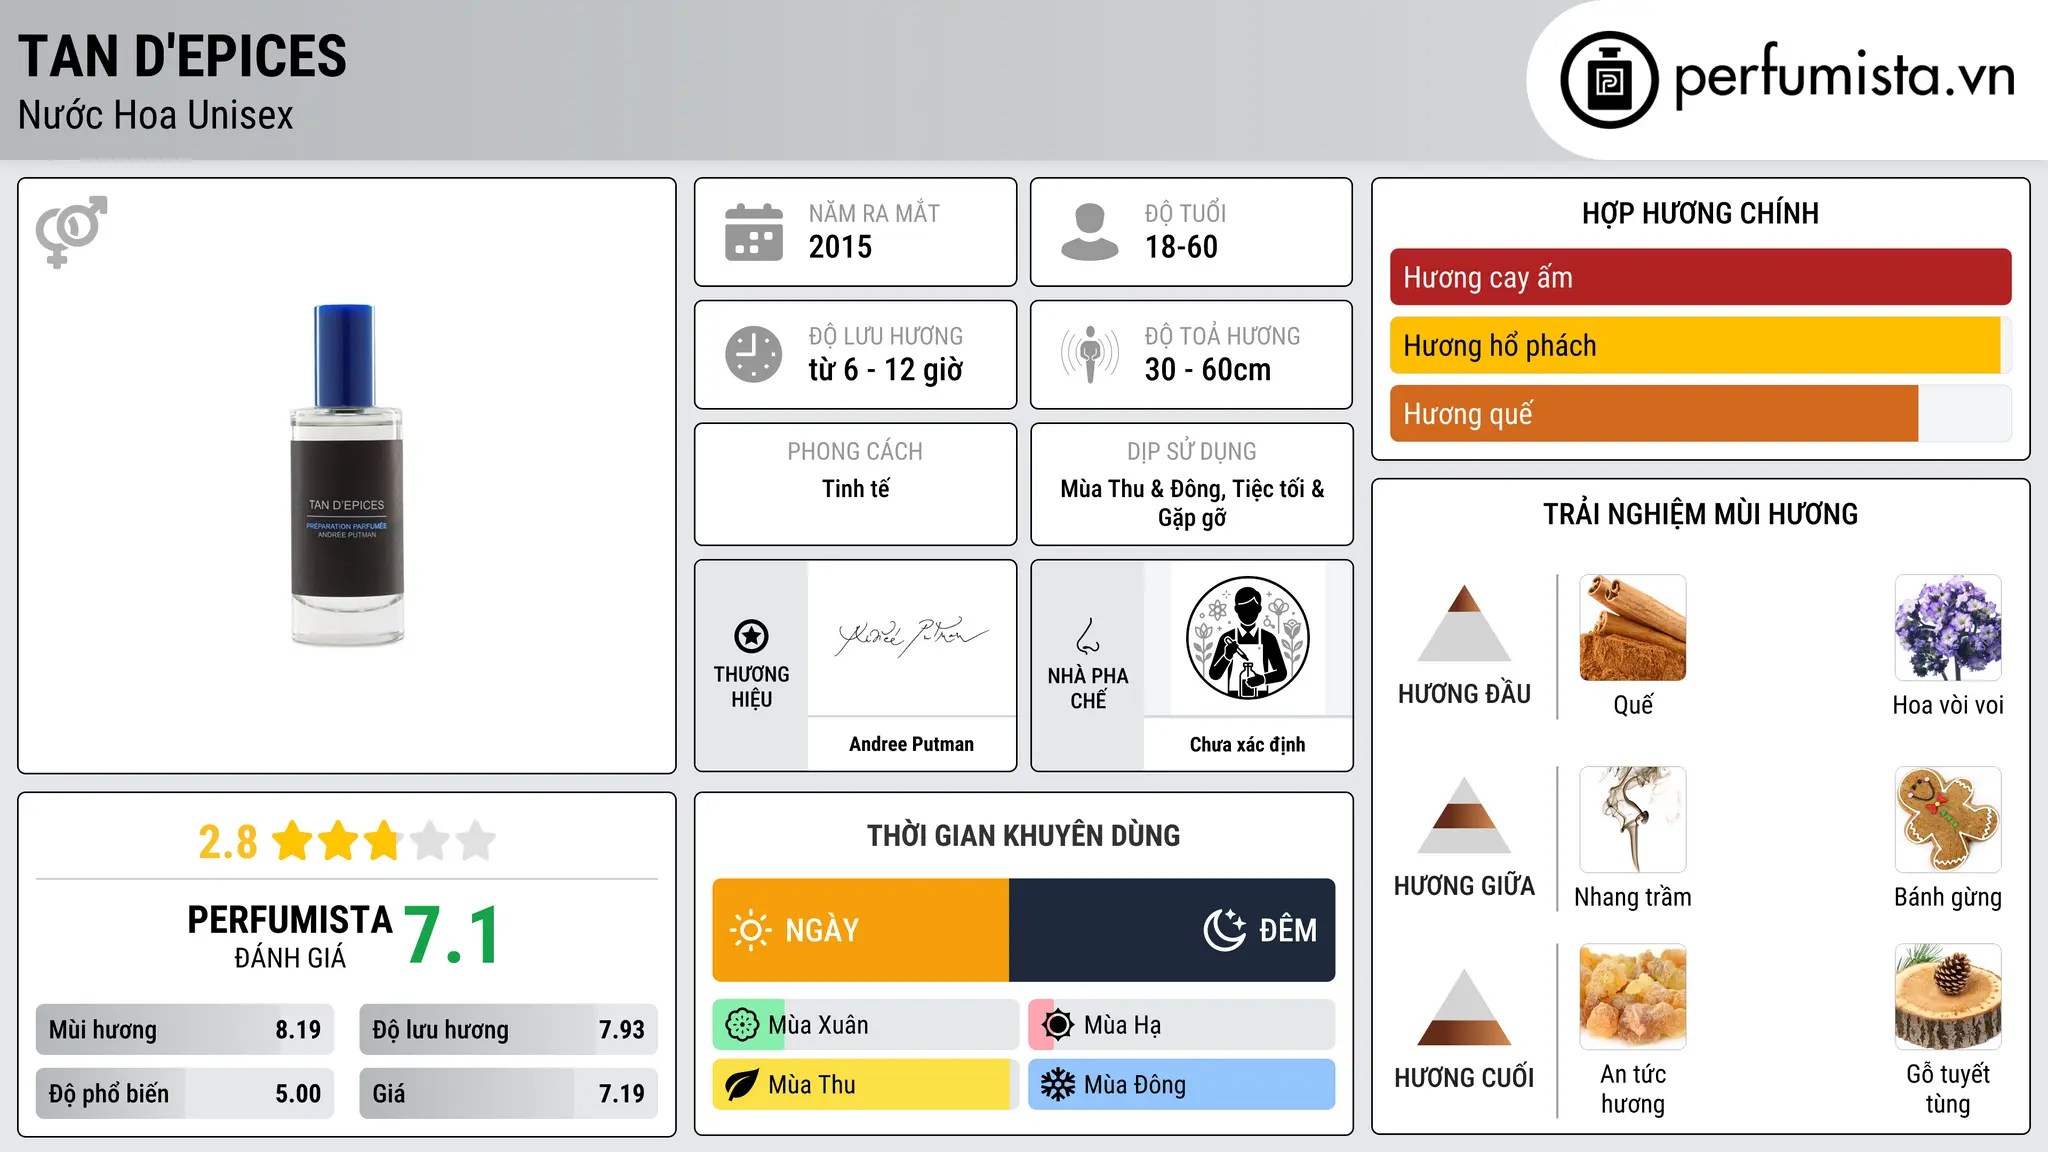Viewport: 2048px width, 1152px height.
Task: Click the unisex gender symbol icon
Action: point(71,232)
